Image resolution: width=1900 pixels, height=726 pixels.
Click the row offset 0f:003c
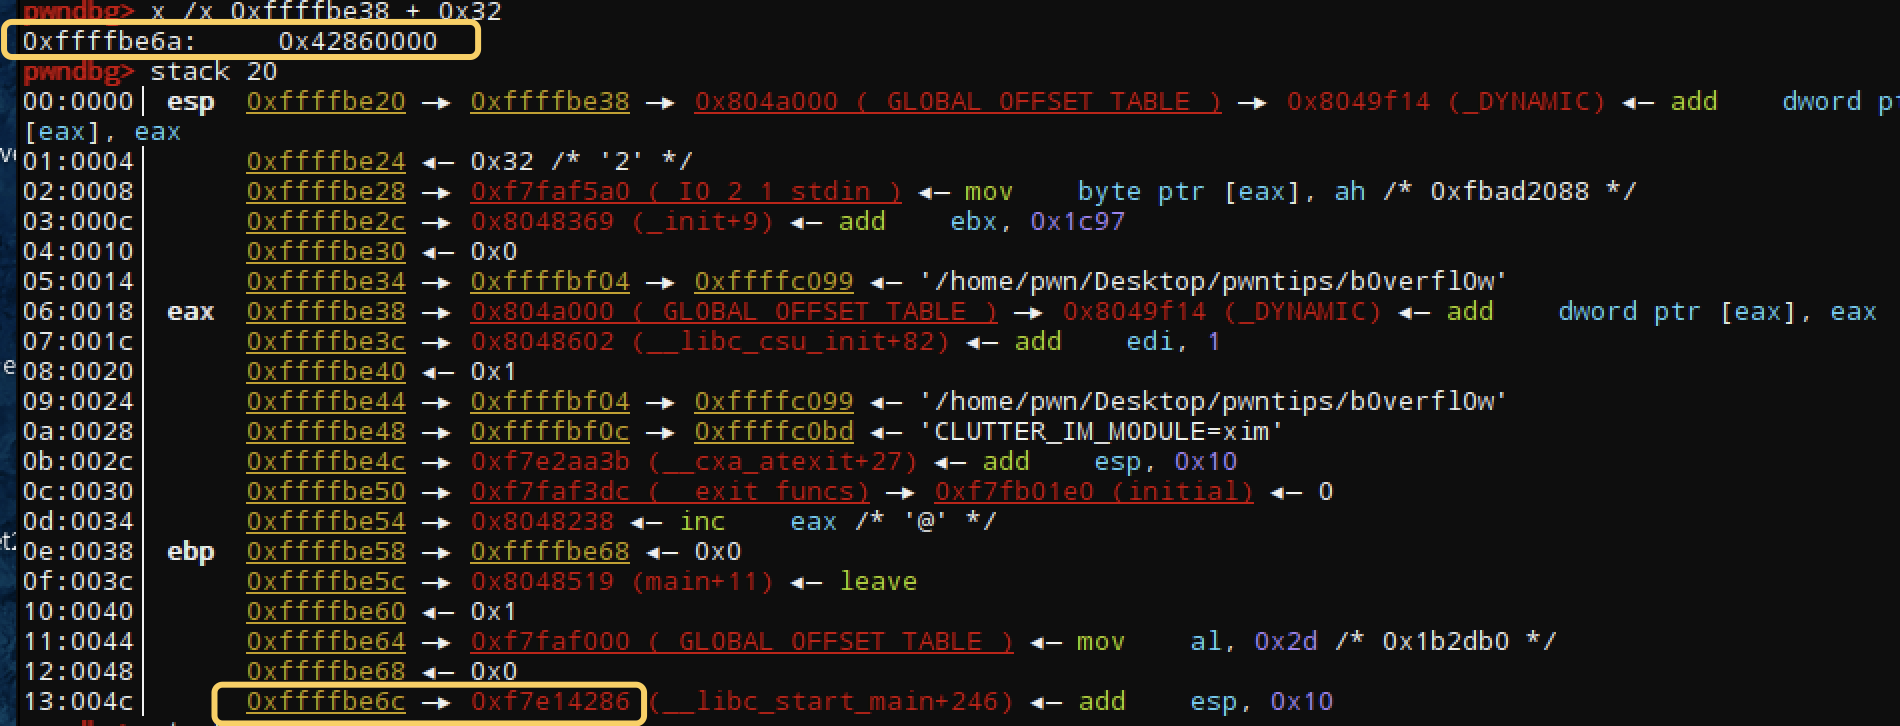(x=78, y=582)
